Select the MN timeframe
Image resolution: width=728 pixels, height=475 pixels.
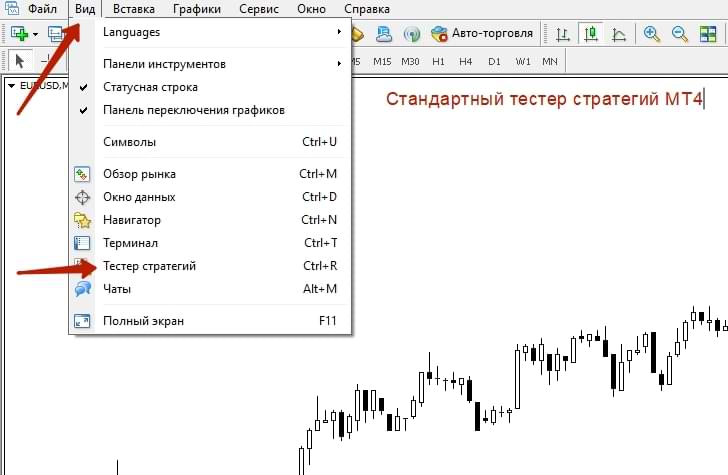550,61
